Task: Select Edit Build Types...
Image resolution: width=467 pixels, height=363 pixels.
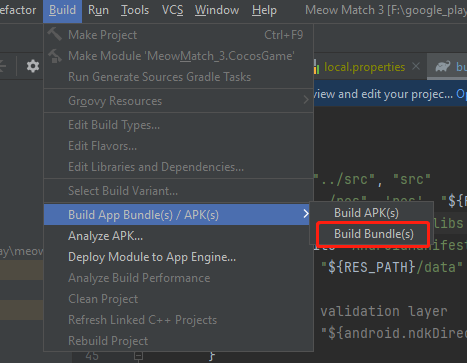Action: (178, 125)
